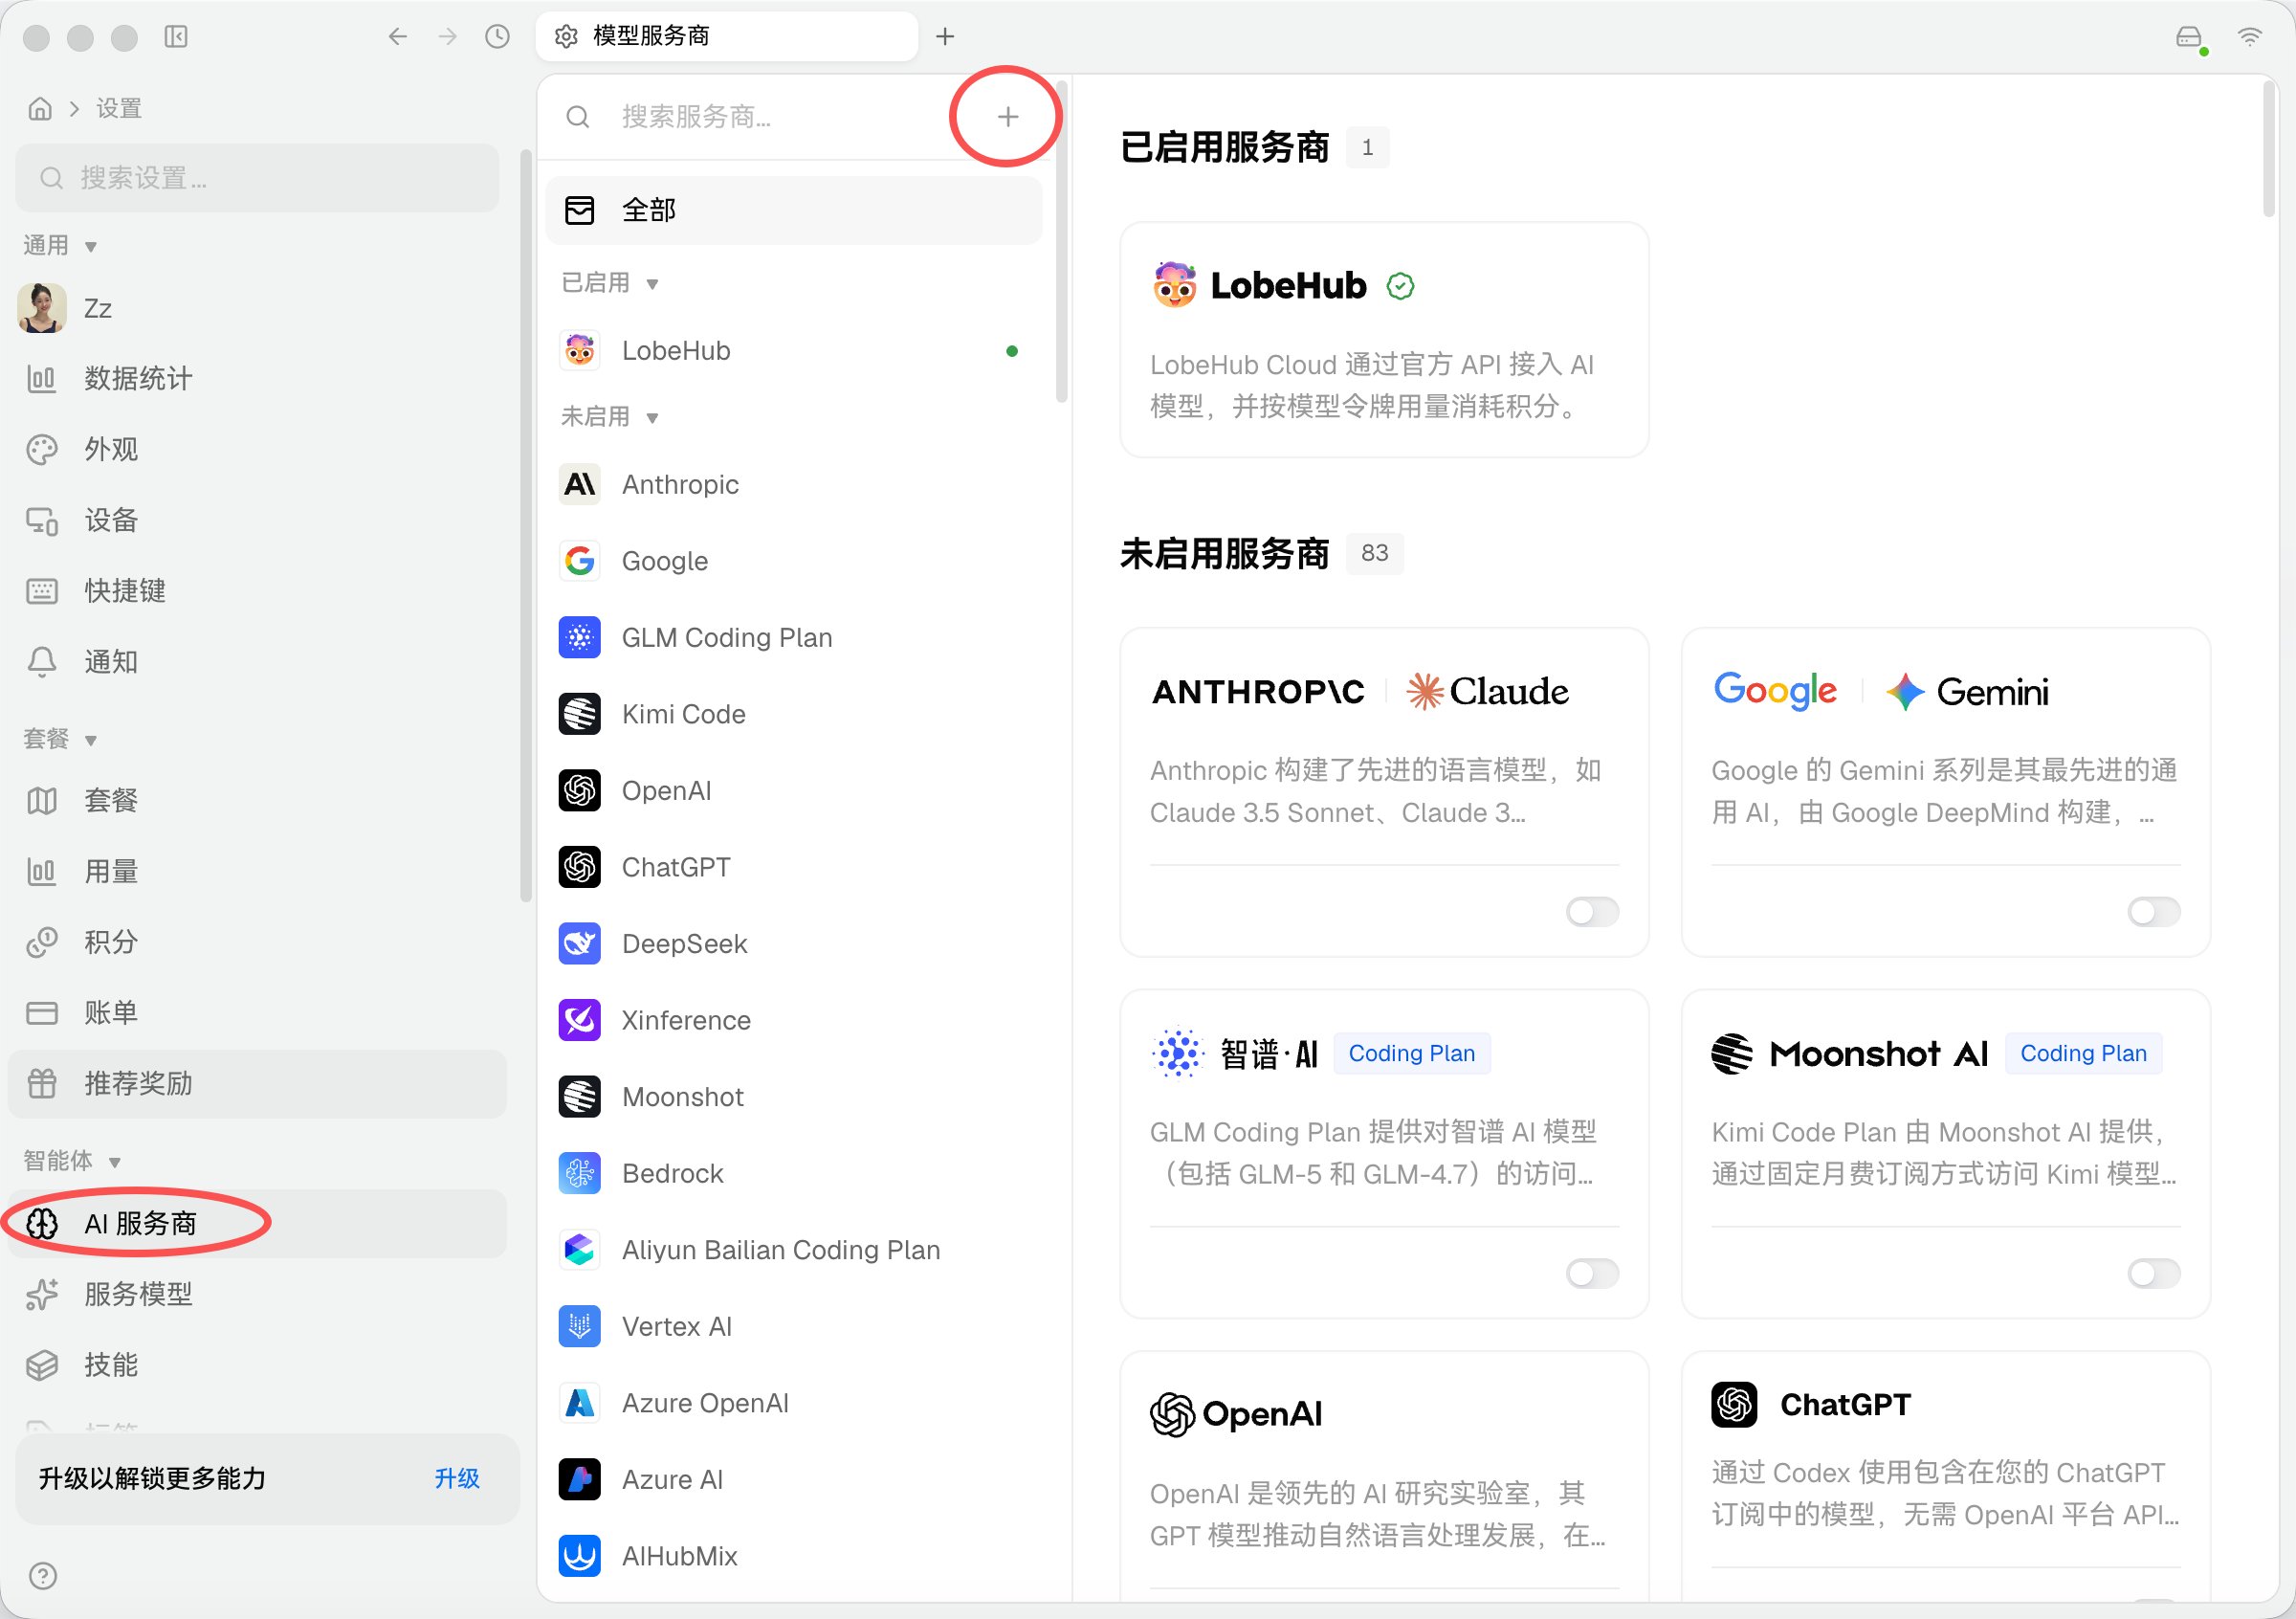
Task: Enable the Google Gemini card toggle
Action: point(2154,911)
